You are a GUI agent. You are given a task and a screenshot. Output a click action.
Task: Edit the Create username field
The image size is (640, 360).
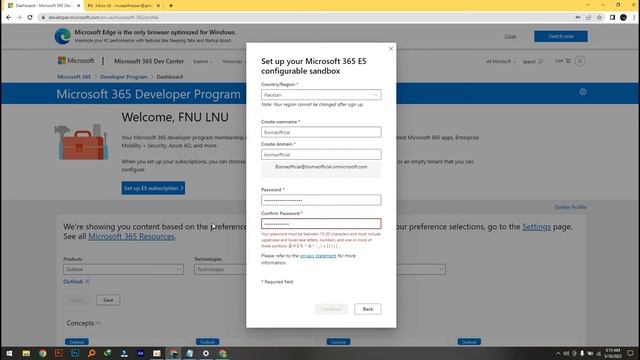(x=321, y=132)
